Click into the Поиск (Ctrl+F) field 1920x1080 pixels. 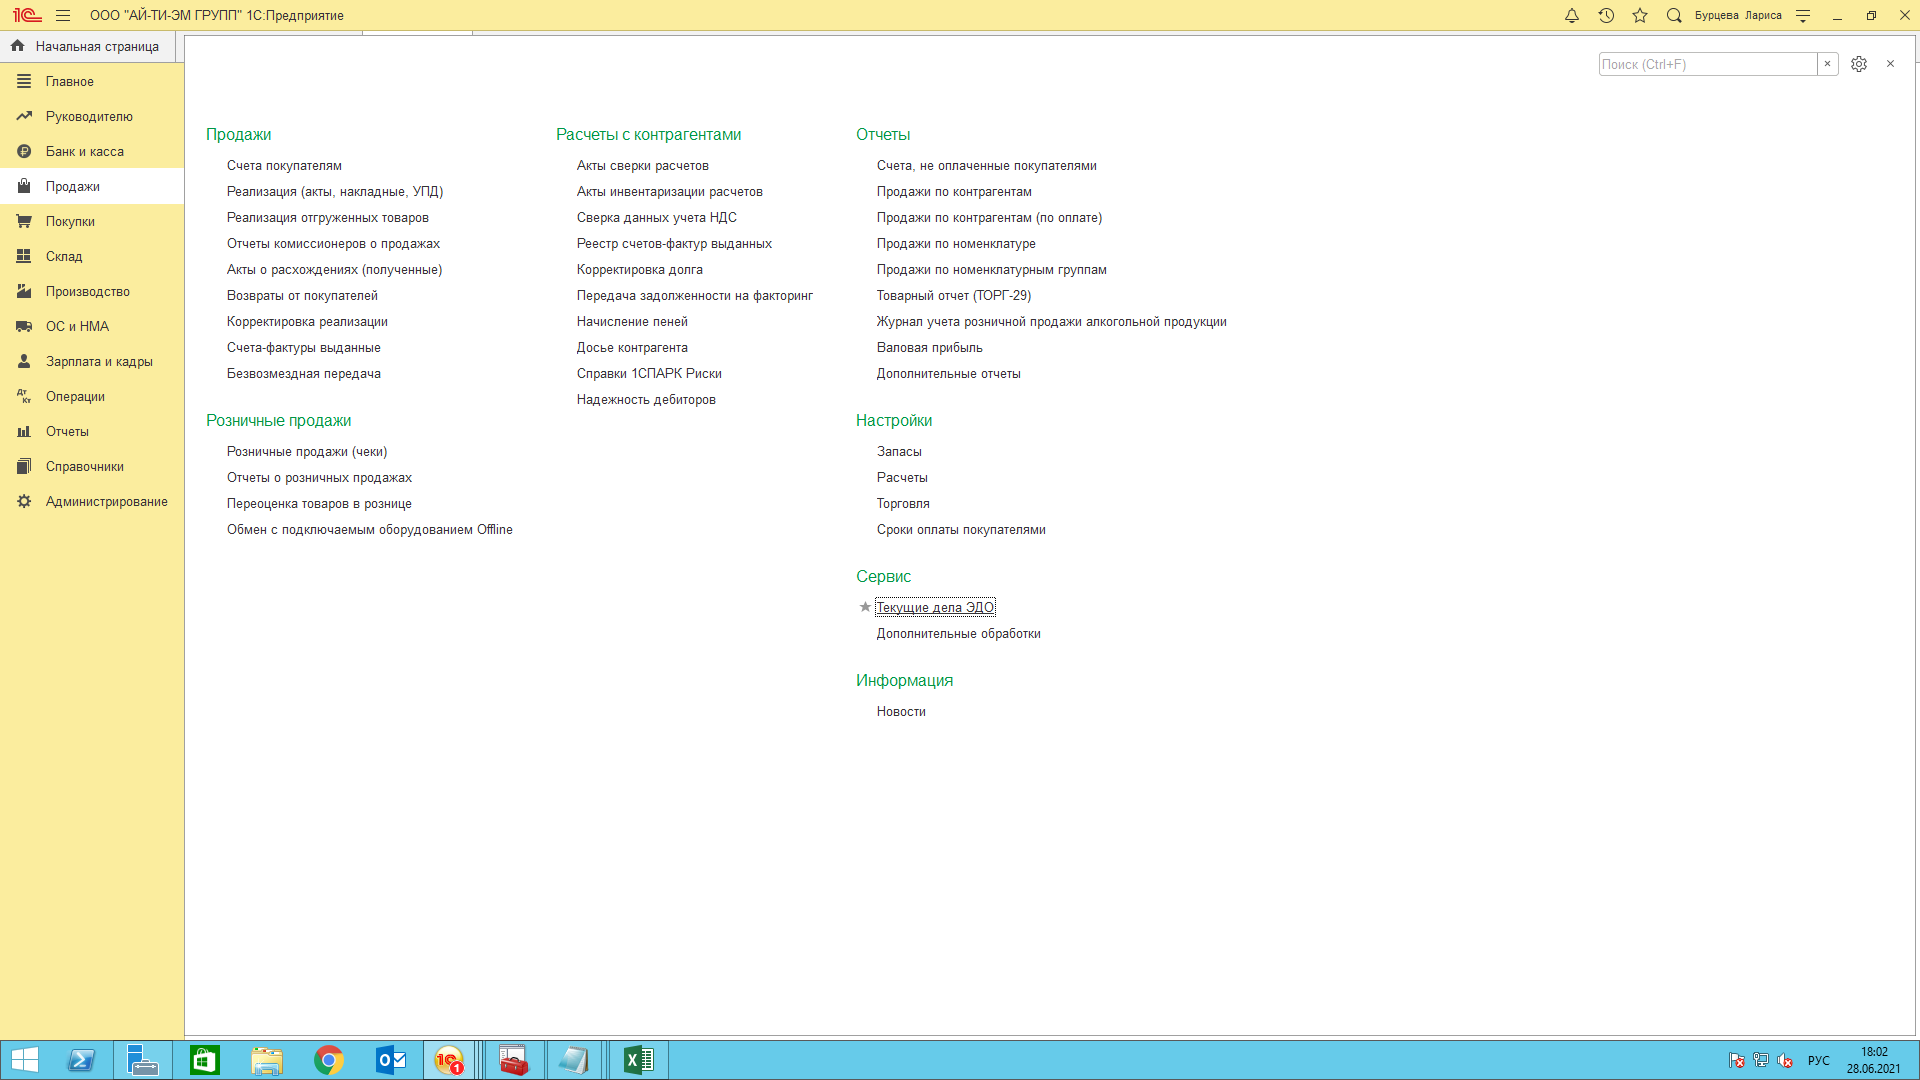1706,64
